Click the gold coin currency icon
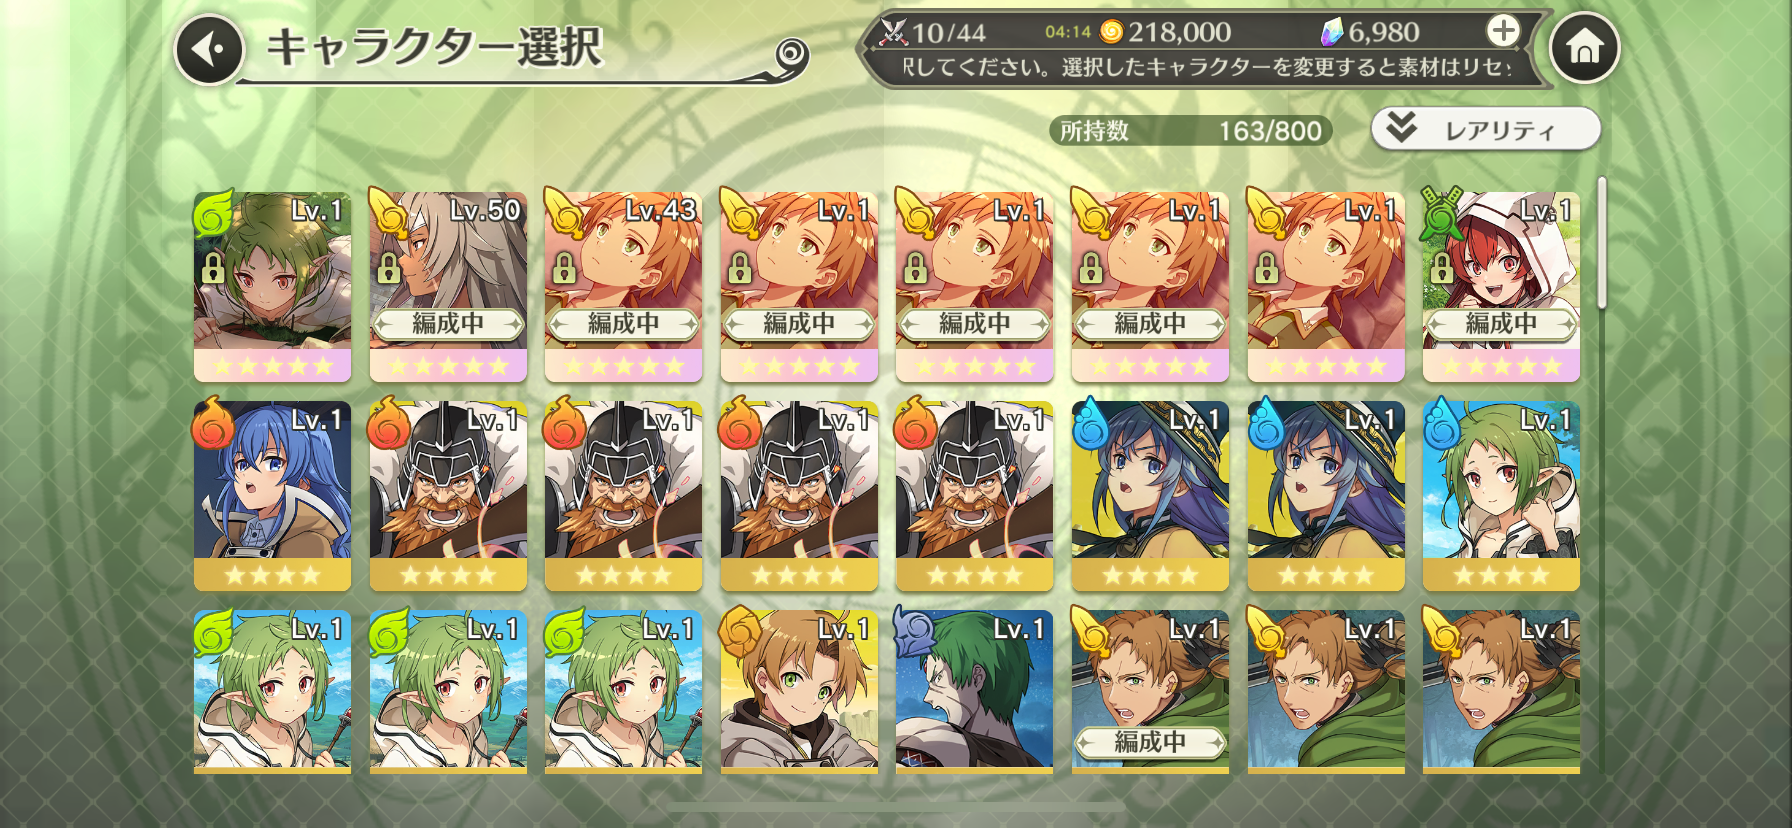1792x828 pixels. tap(1111, 32)
